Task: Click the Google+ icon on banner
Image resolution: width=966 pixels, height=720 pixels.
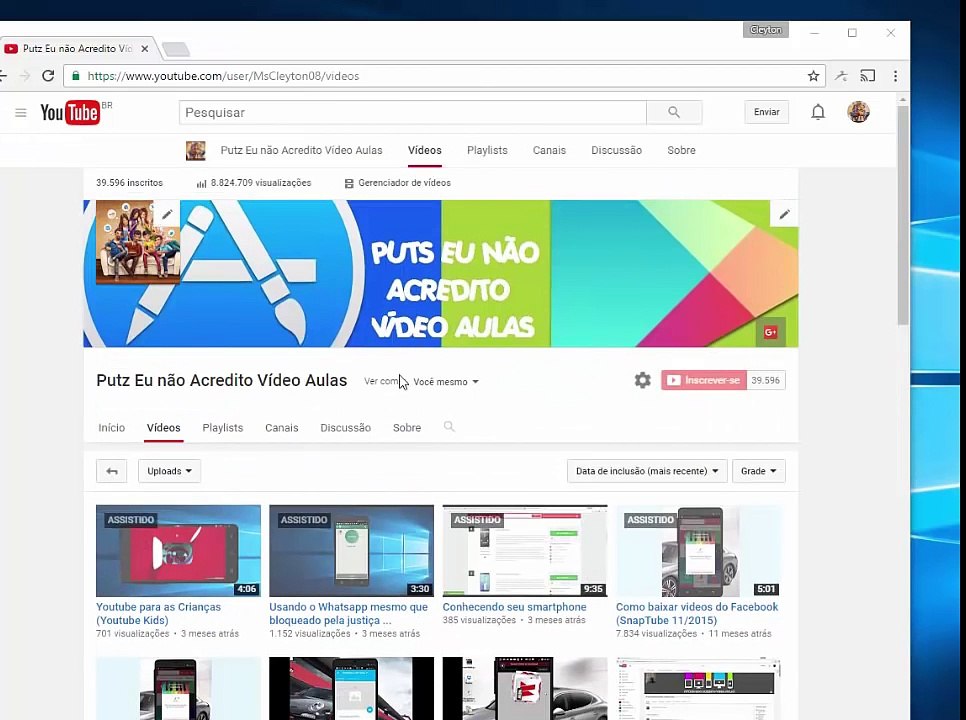Action: click(x=770, y=332)
